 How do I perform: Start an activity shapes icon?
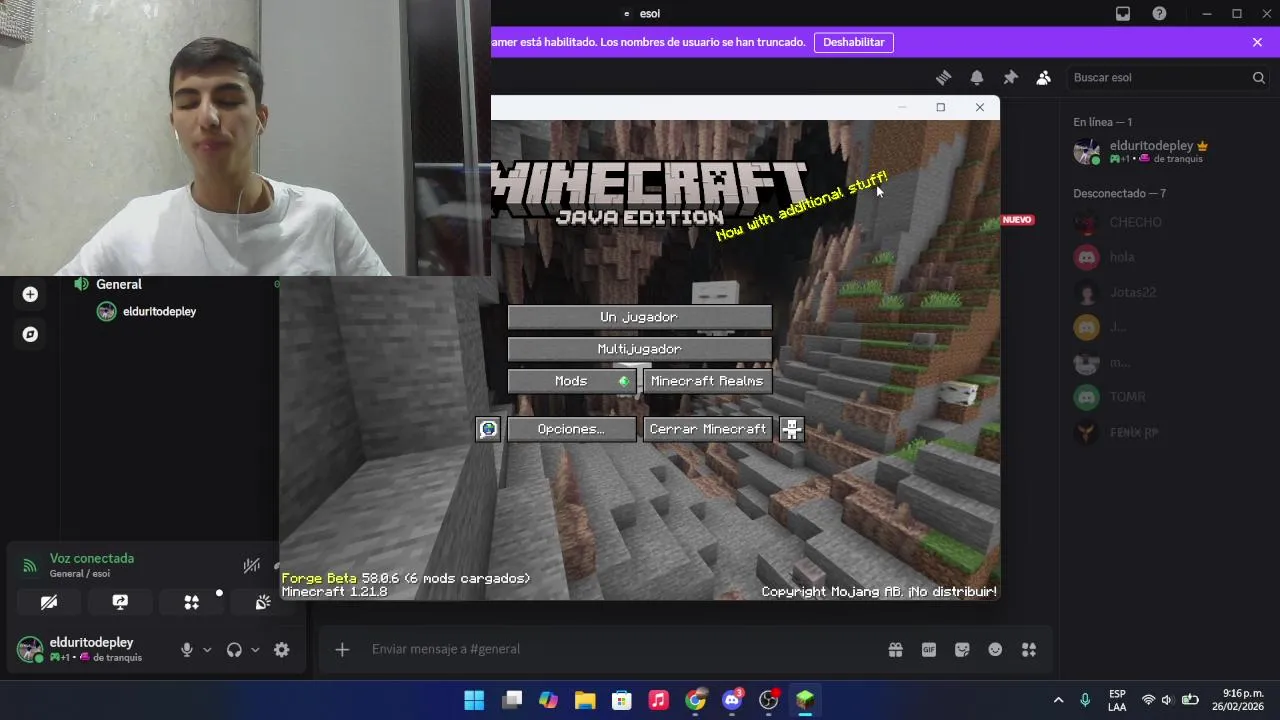click(x=191, y=602)
